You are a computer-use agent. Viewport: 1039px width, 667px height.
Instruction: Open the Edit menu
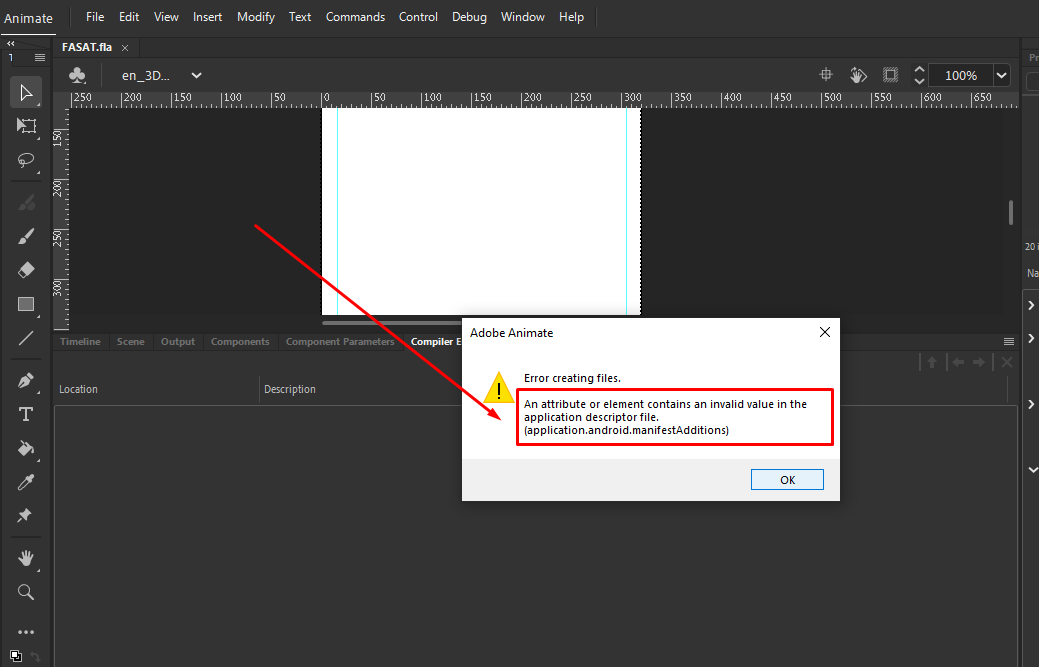pos(129,17)
